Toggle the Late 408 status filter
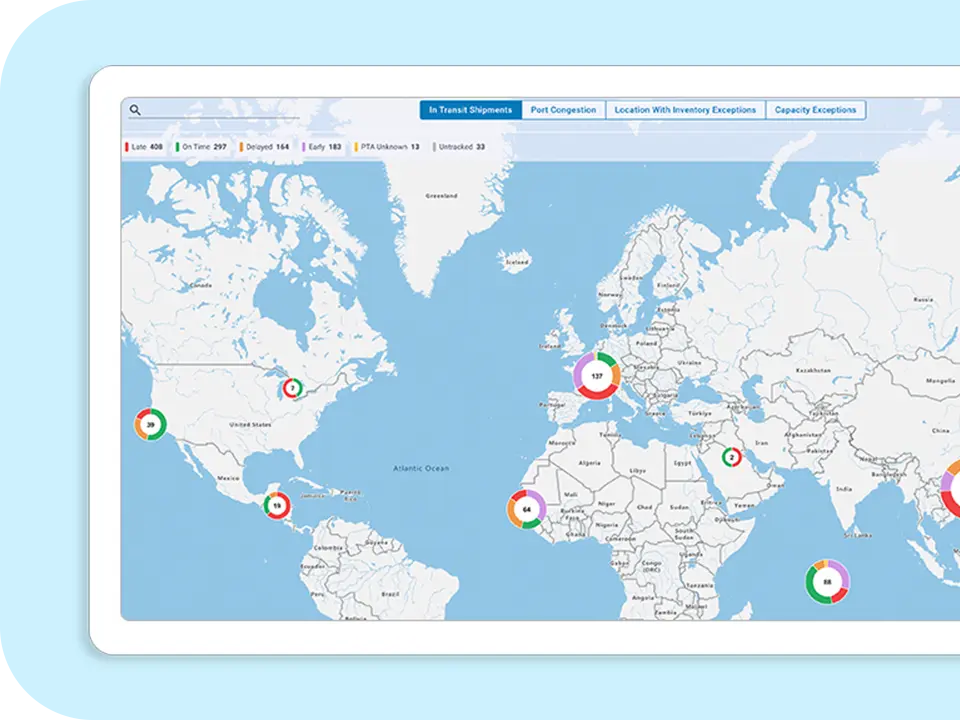Image resolution: width=960 pixels, height=720 pixels. [x=143, y=147]
